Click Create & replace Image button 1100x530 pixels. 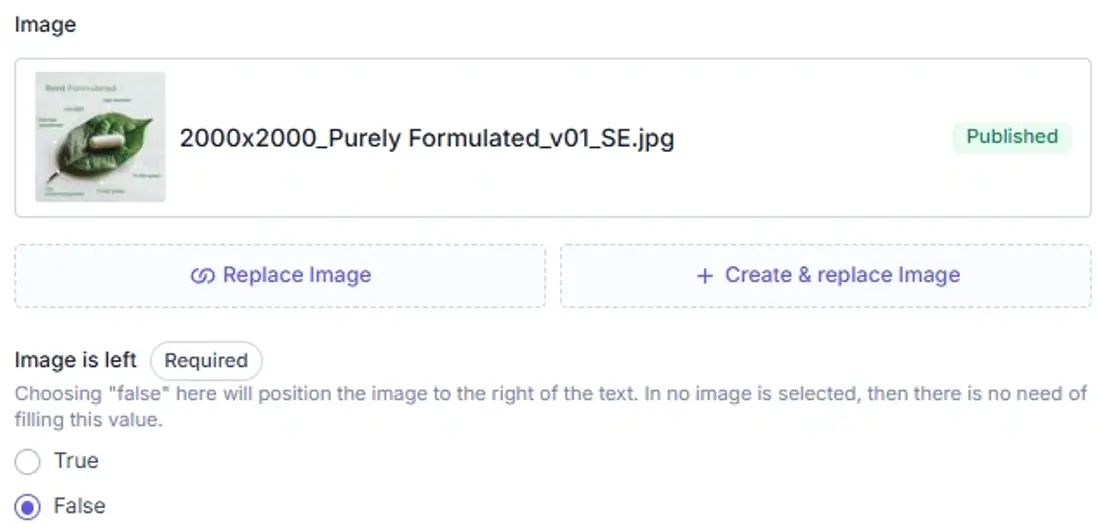pyautogui.click(x=826, y=276)
